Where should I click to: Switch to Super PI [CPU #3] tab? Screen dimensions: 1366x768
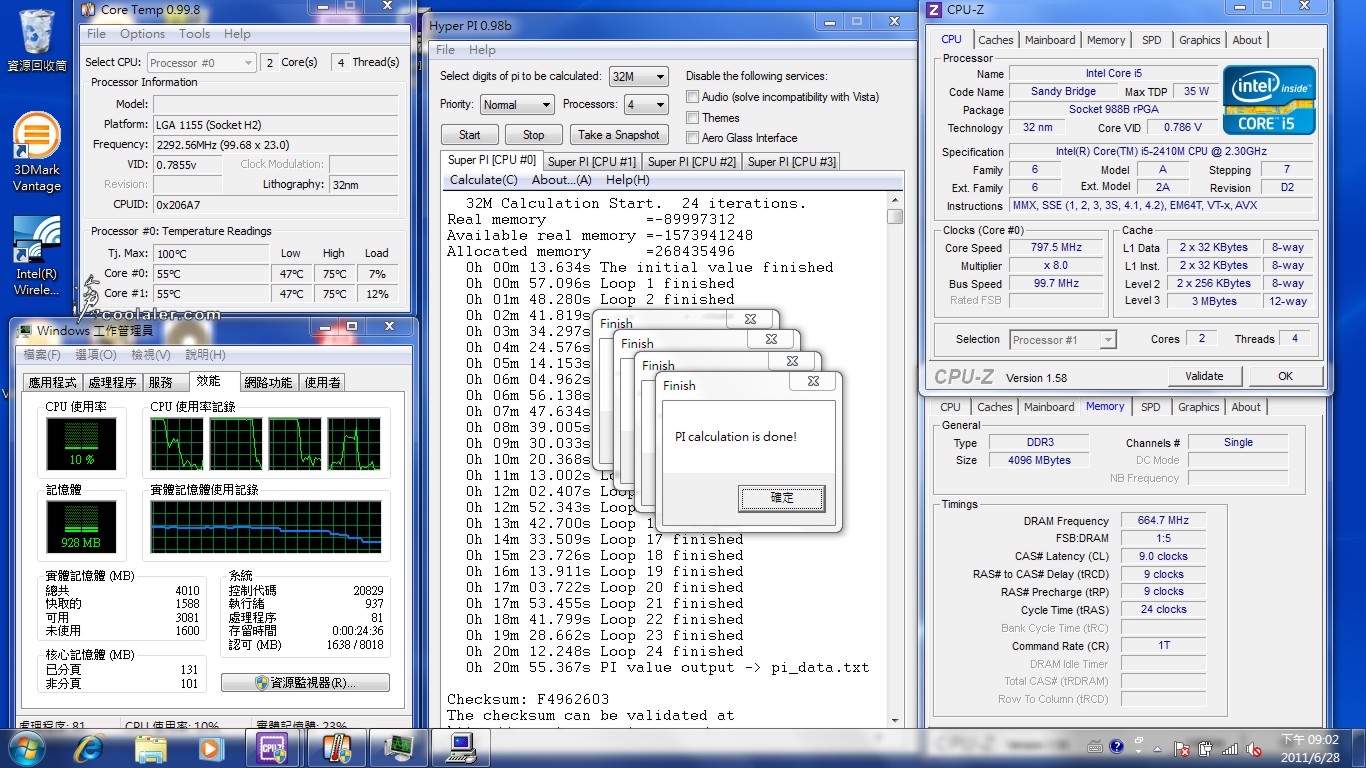click(791, 161)
